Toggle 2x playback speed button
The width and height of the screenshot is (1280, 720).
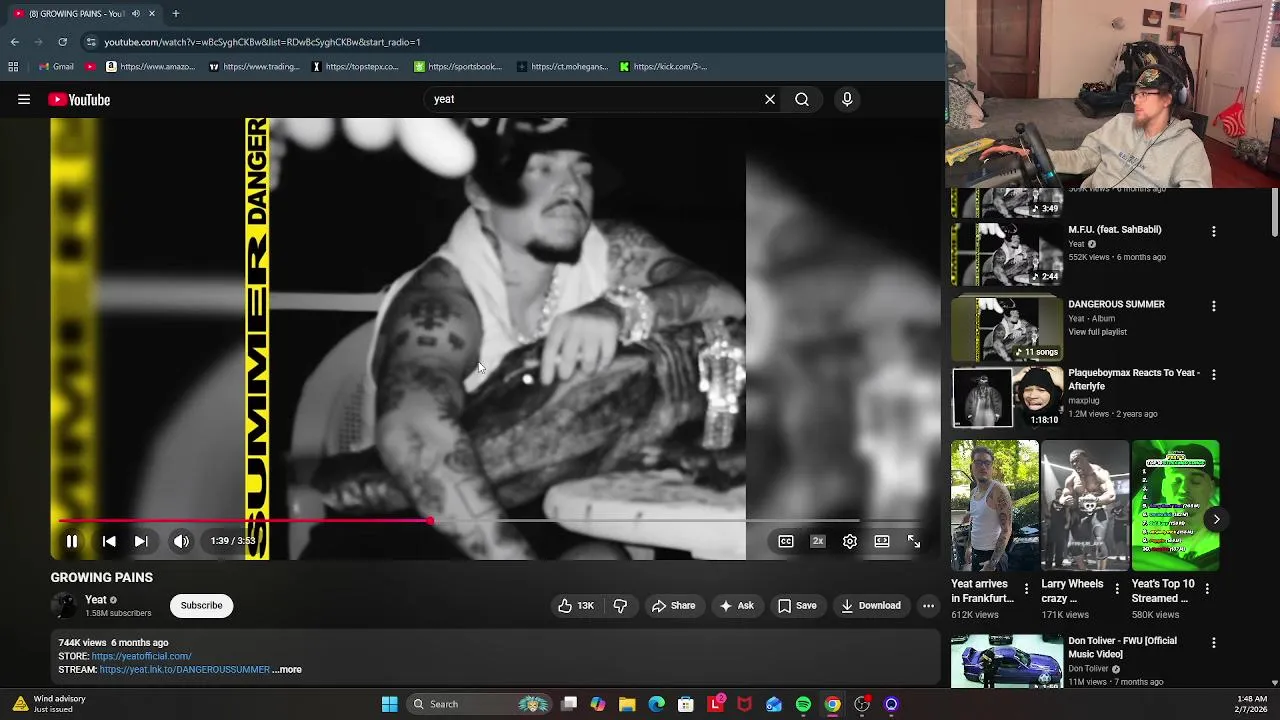pos(818,541)
